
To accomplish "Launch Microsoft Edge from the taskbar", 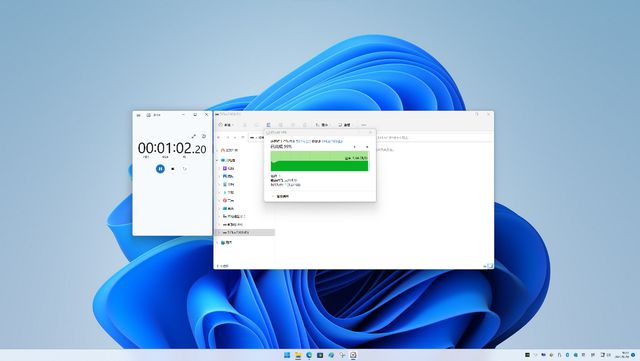I will pos(309,355).
